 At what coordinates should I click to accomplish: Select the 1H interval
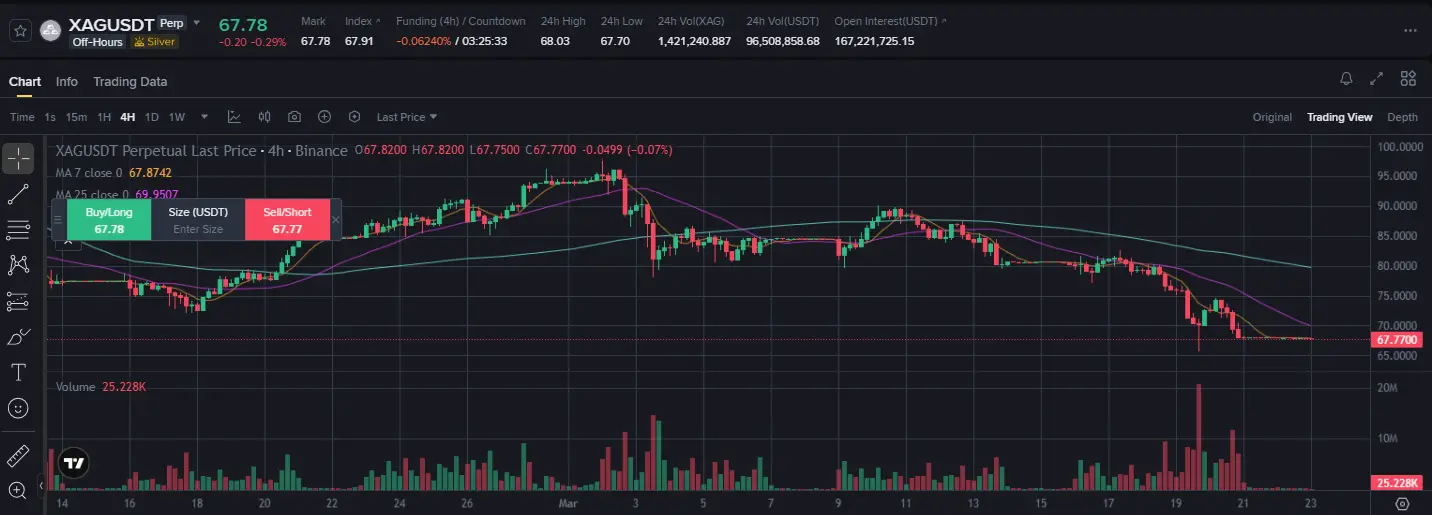point(104,117)
